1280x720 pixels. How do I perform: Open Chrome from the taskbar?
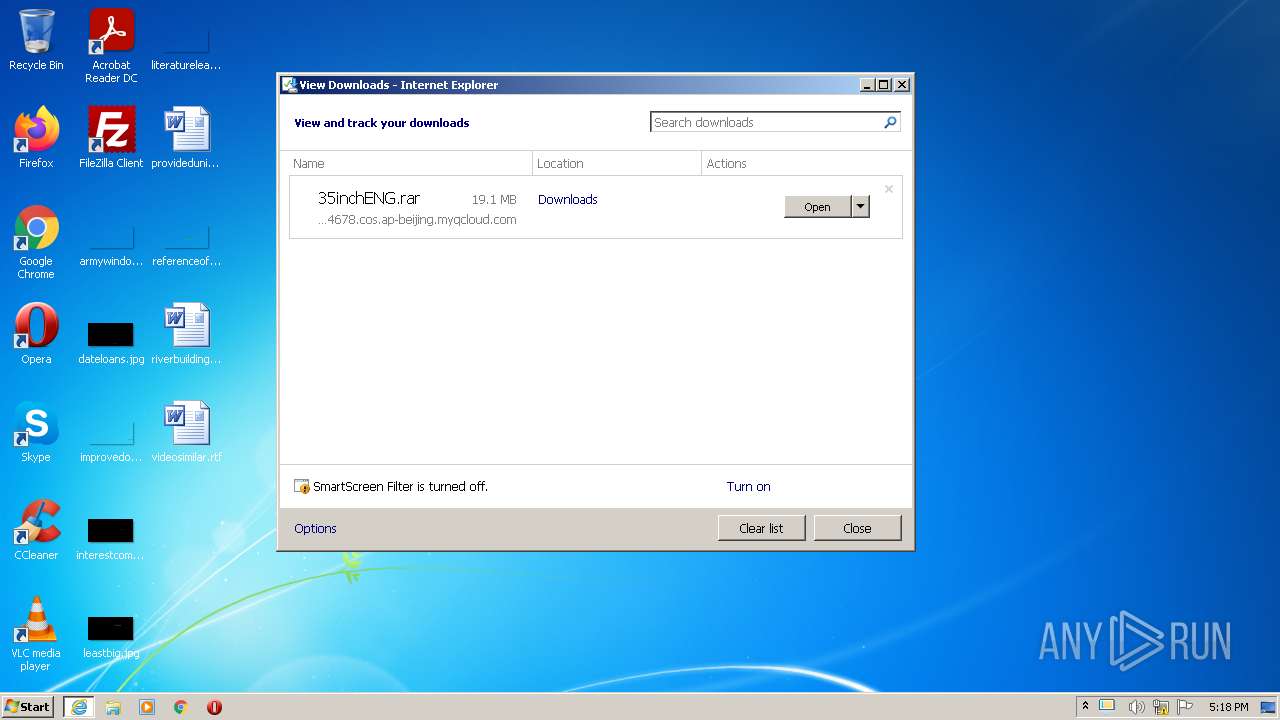pos(181,707)
